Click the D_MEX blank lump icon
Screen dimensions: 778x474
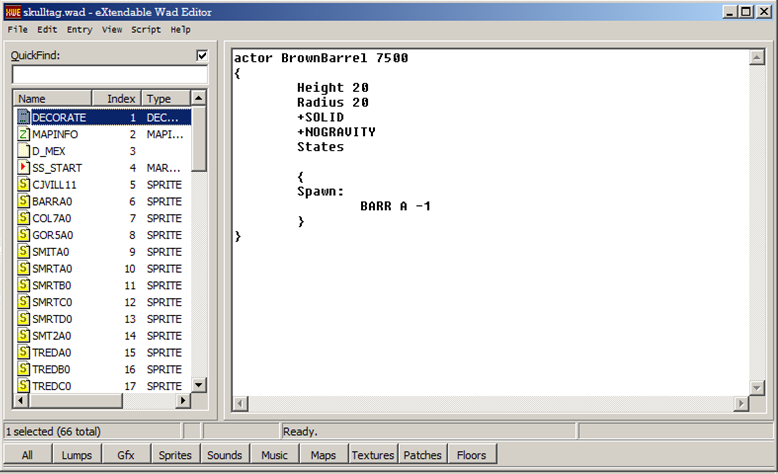[23, 151]
